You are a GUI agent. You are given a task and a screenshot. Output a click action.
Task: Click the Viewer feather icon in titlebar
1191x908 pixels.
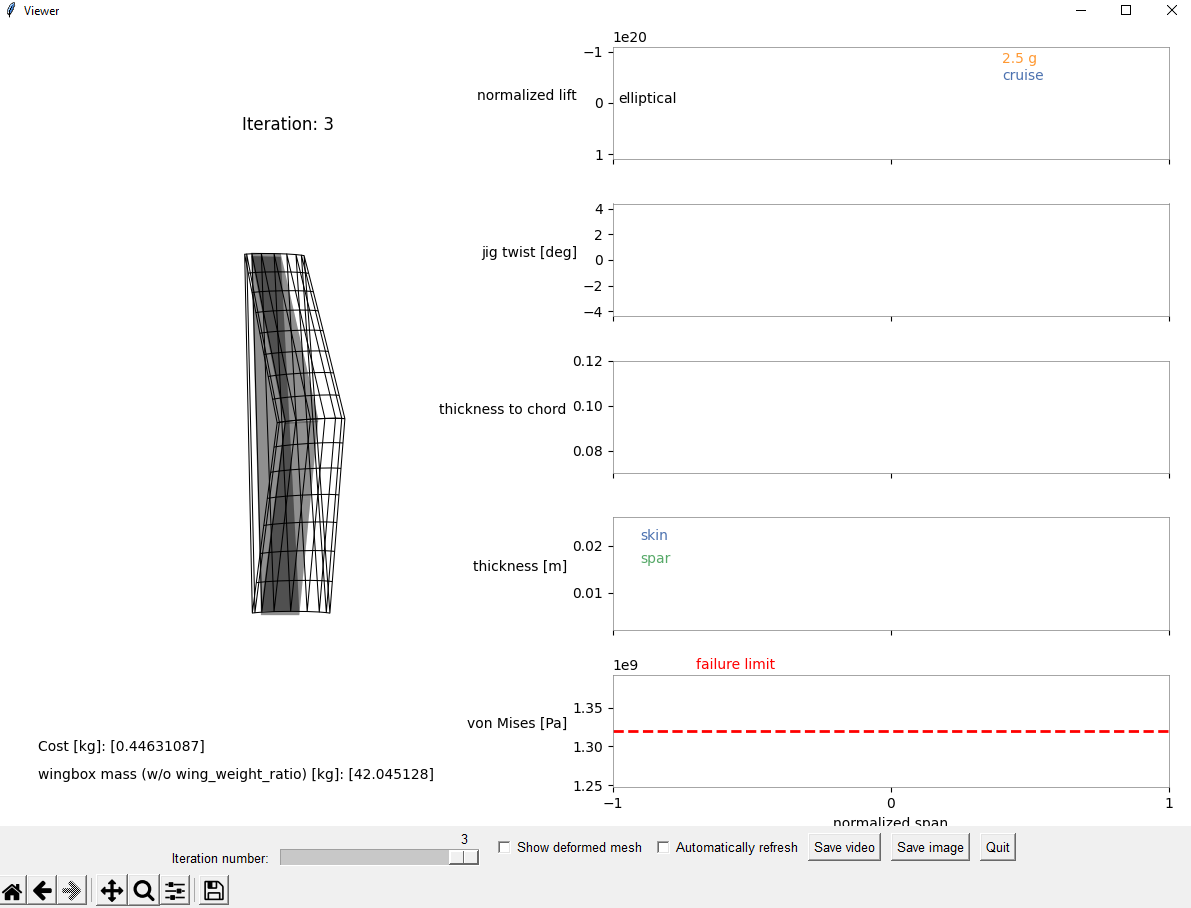tap(11, 10)
